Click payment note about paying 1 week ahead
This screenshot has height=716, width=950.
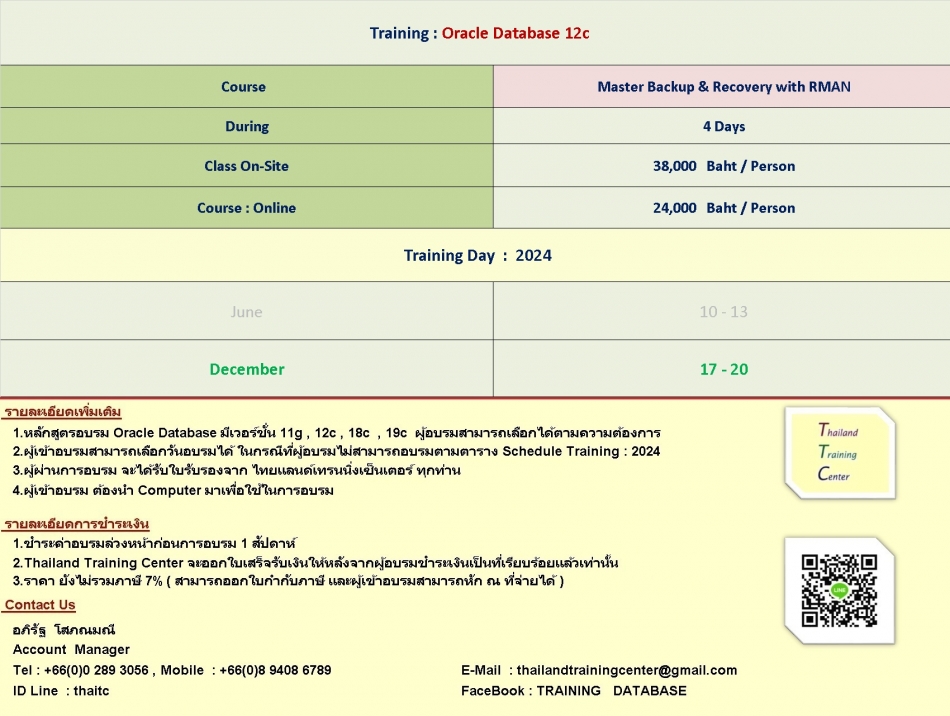154,543
